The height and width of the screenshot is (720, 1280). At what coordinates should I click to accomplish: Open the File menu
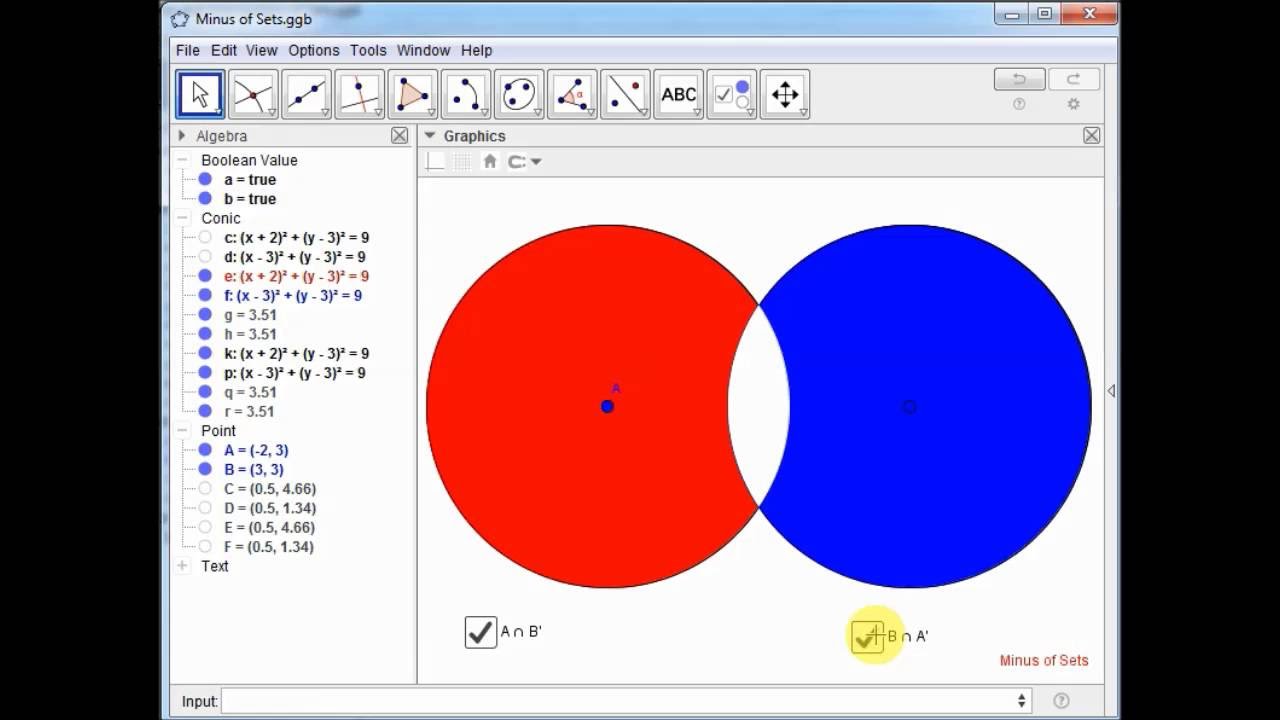coord(187,50)
